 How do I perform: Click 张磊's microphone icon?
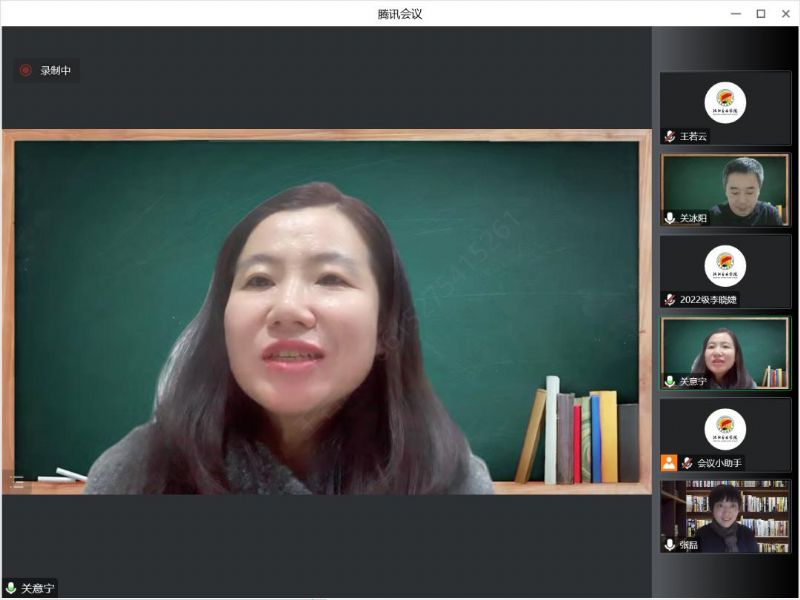(x=670, y=545)
